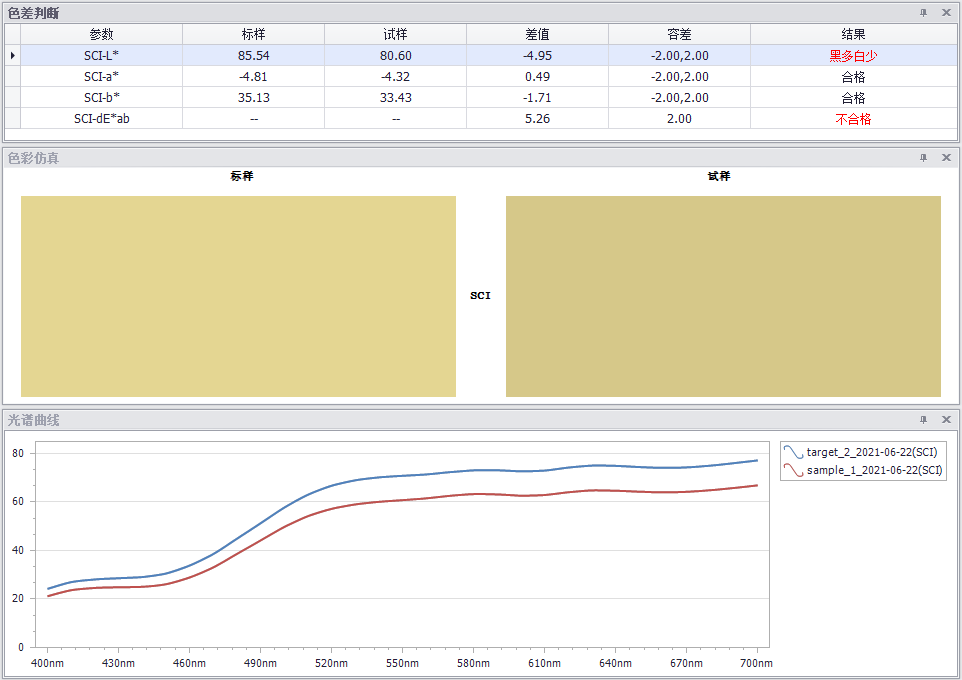Image resolution: width=962 pixels, height=680 pixels.
Task: Click the SCI-dE*ab row header cell
Action: coord(12,118)
